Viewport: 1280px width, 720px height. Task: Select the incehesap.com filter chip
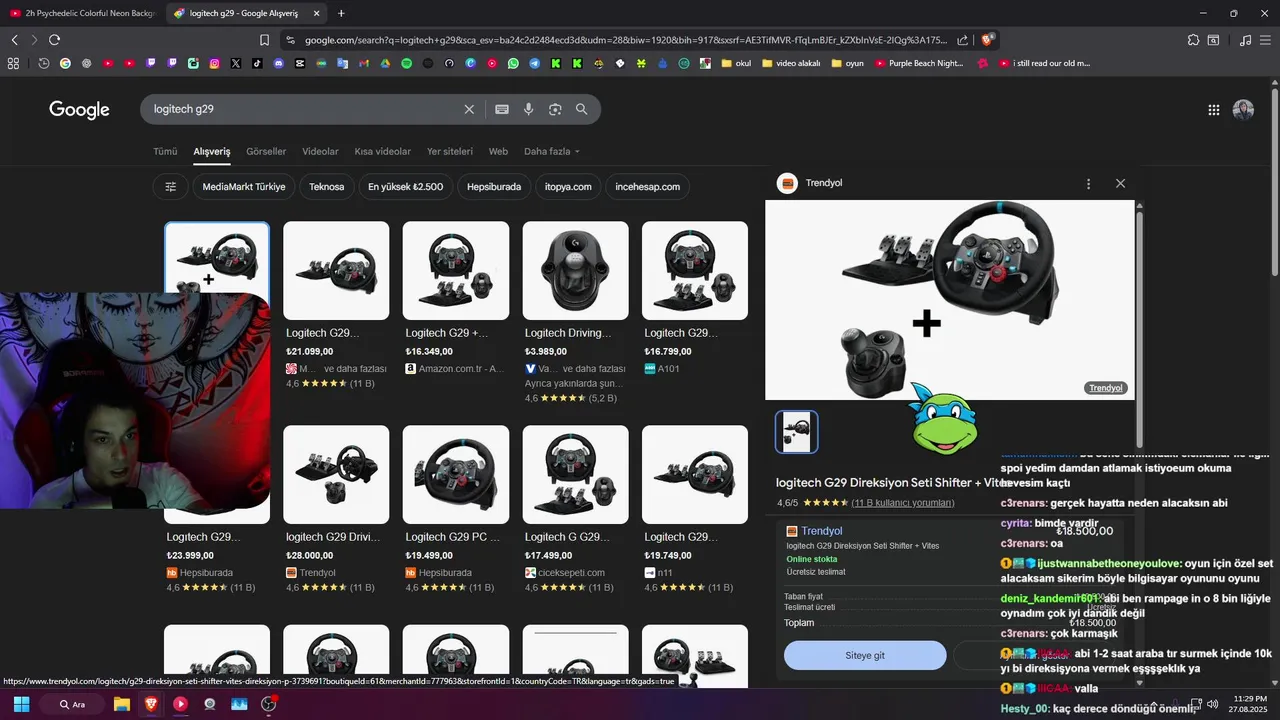coord(647,187)
